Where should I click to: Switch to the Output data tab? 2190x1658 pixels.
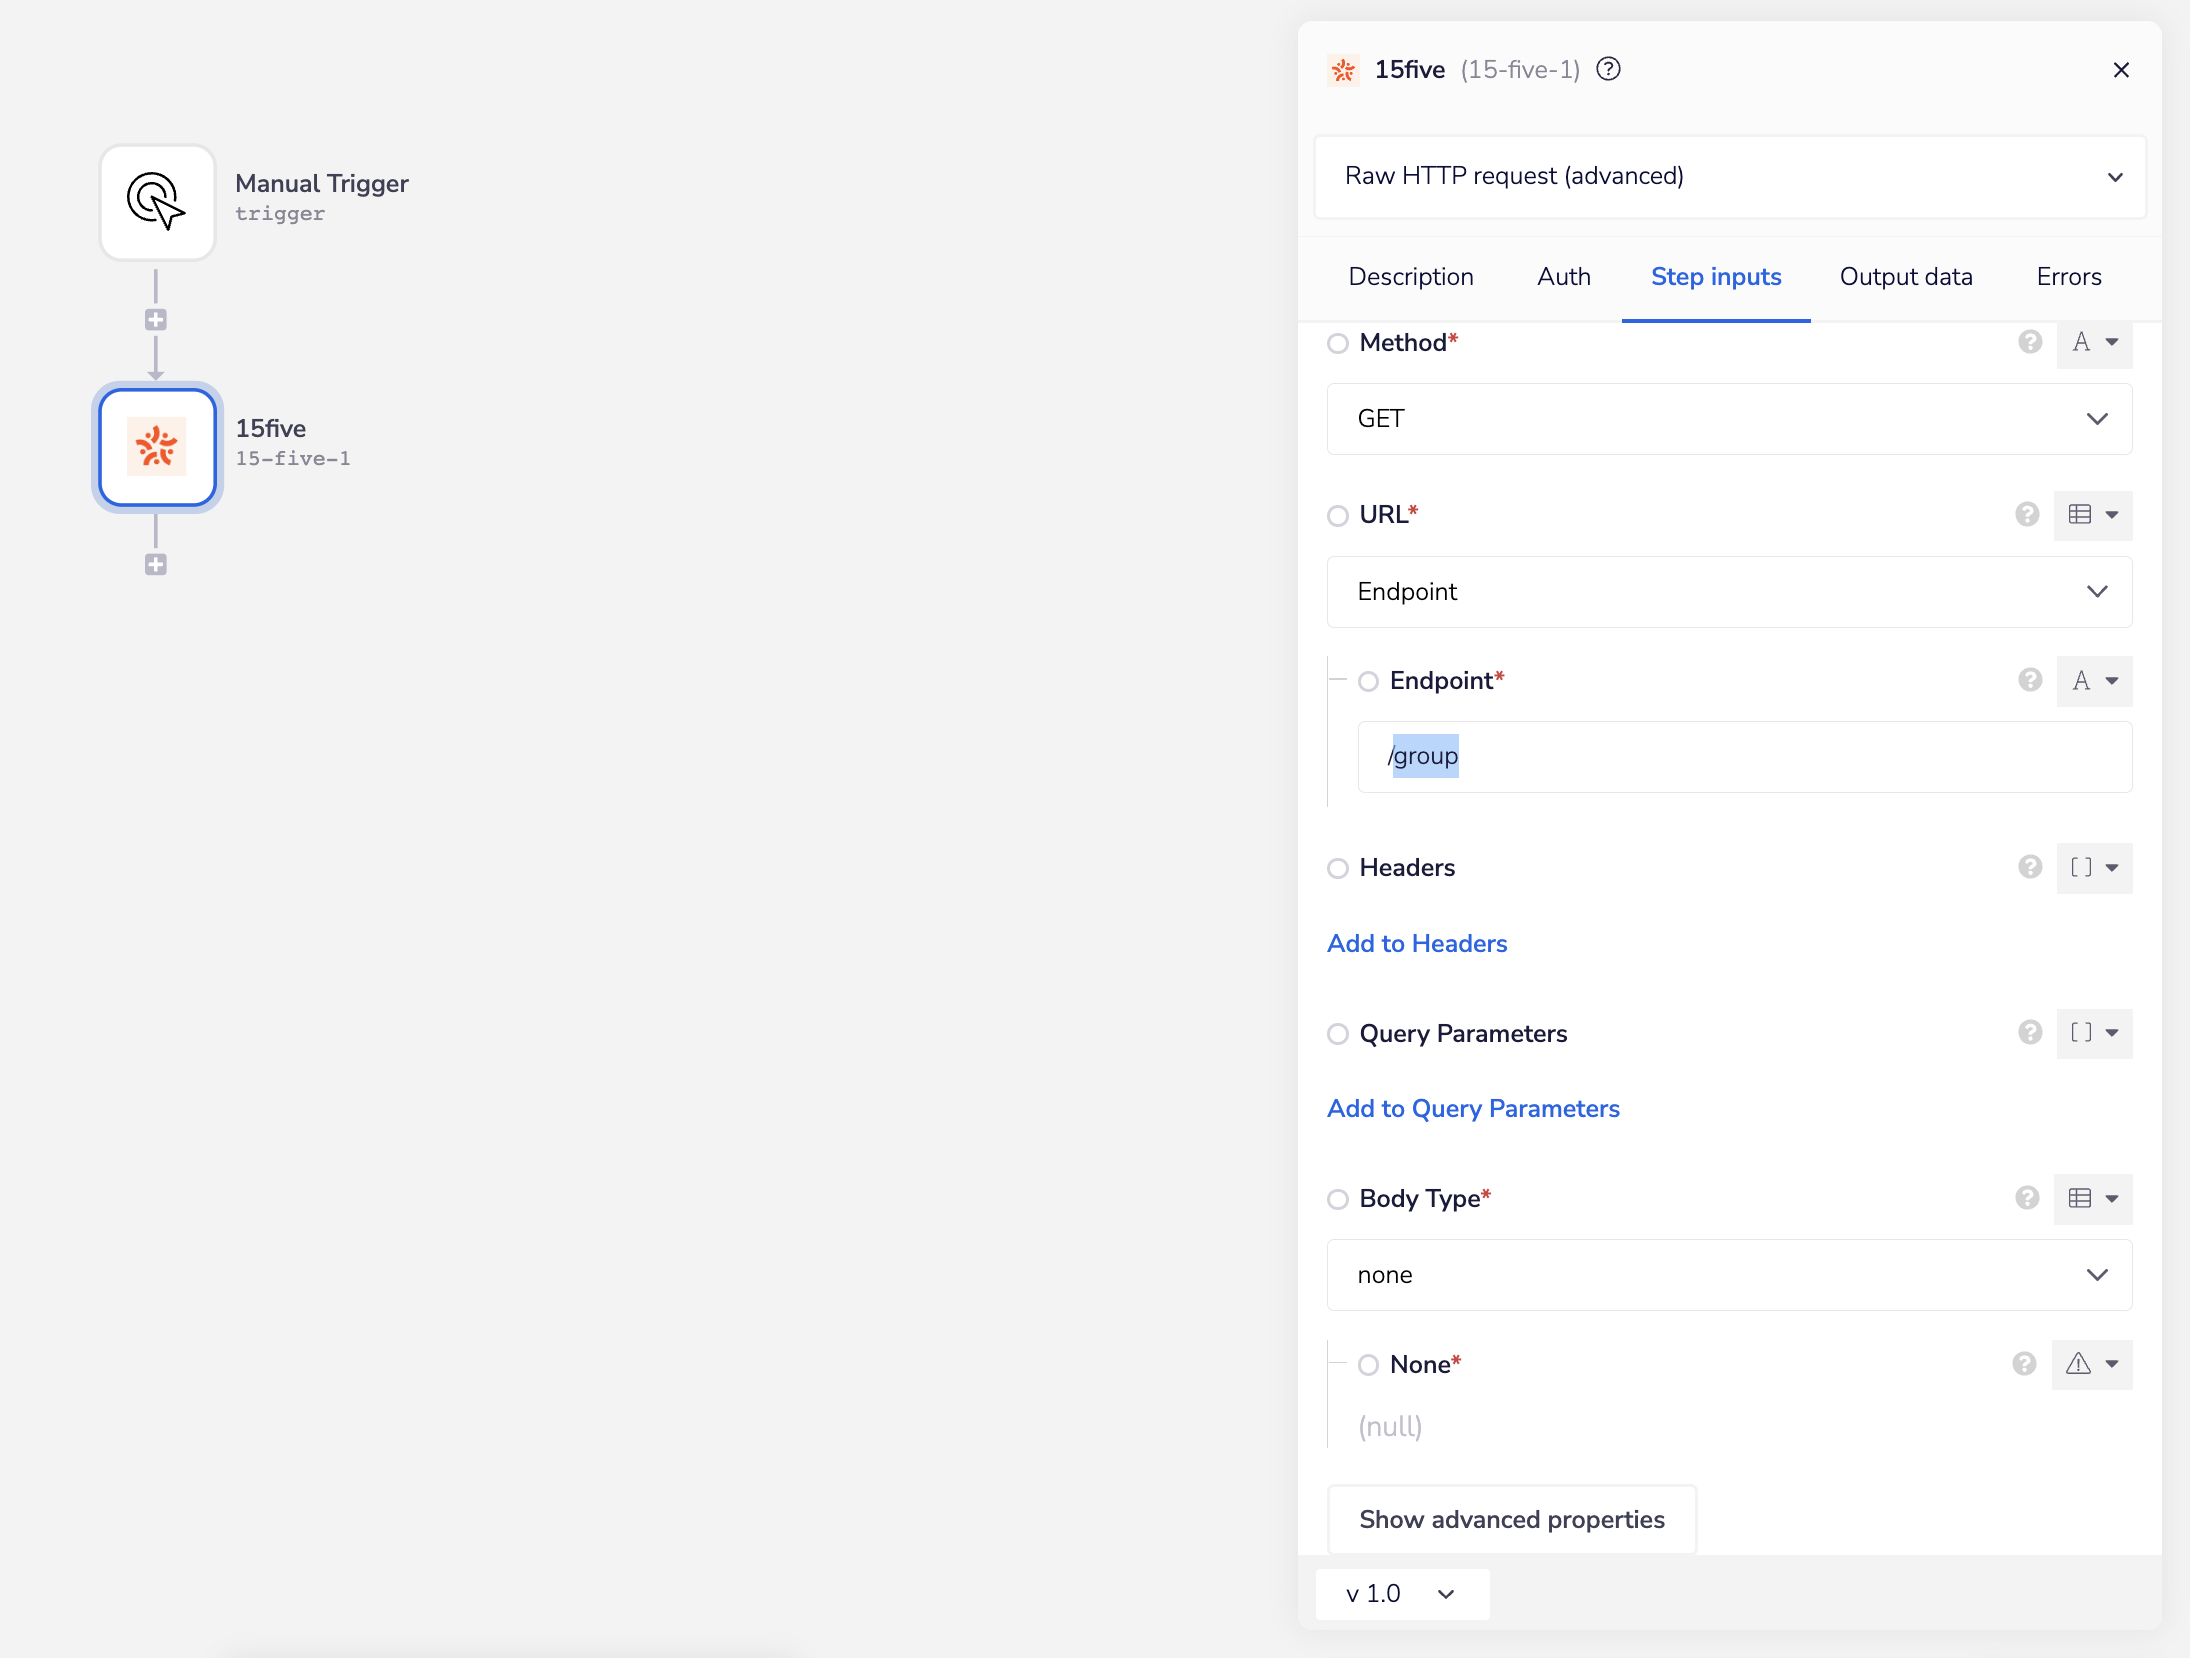[x=1906, y=277]
